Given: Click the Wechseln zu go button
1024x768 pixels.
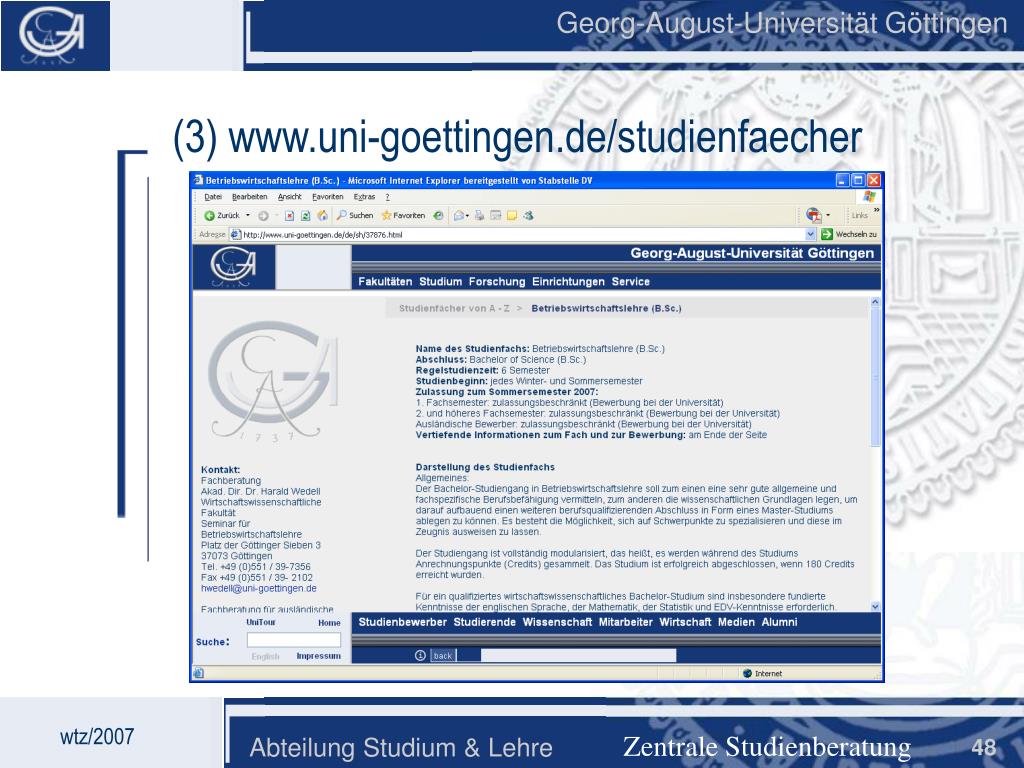Looking at the screenshot, I should pyautogui.click(x=849, y=234).
